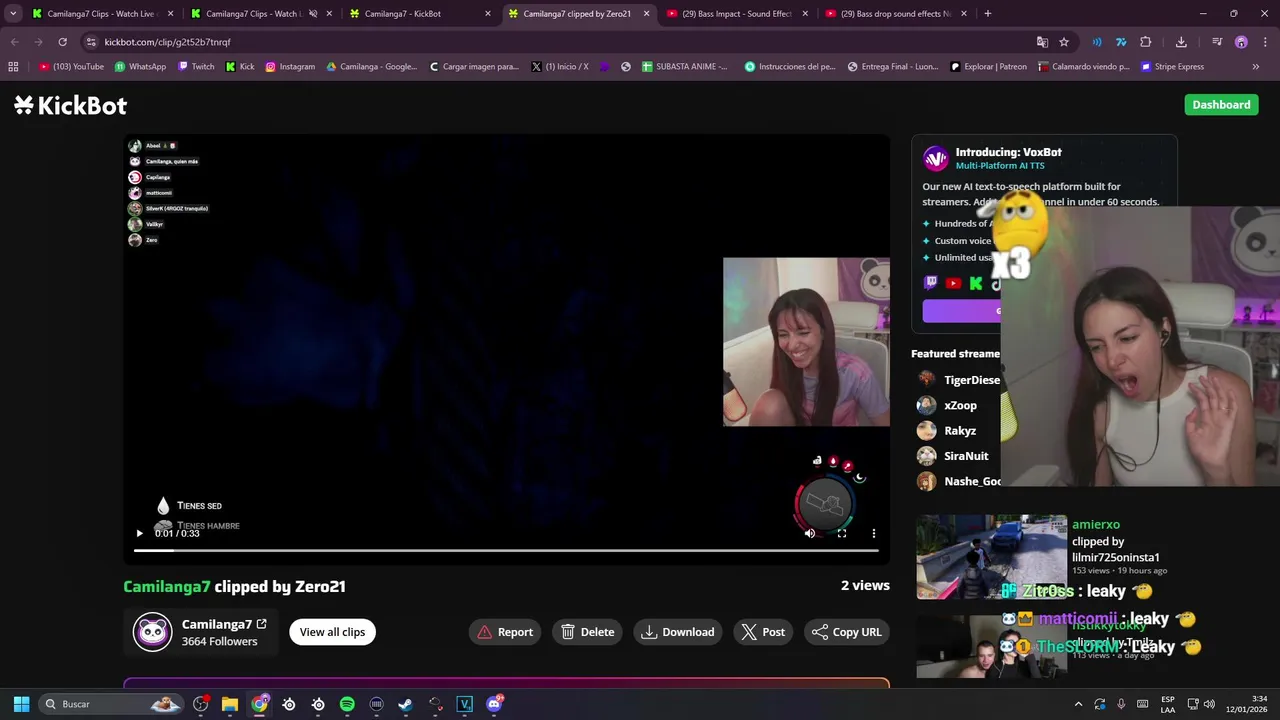Open Spotify from taskbar

pos(347,704)
